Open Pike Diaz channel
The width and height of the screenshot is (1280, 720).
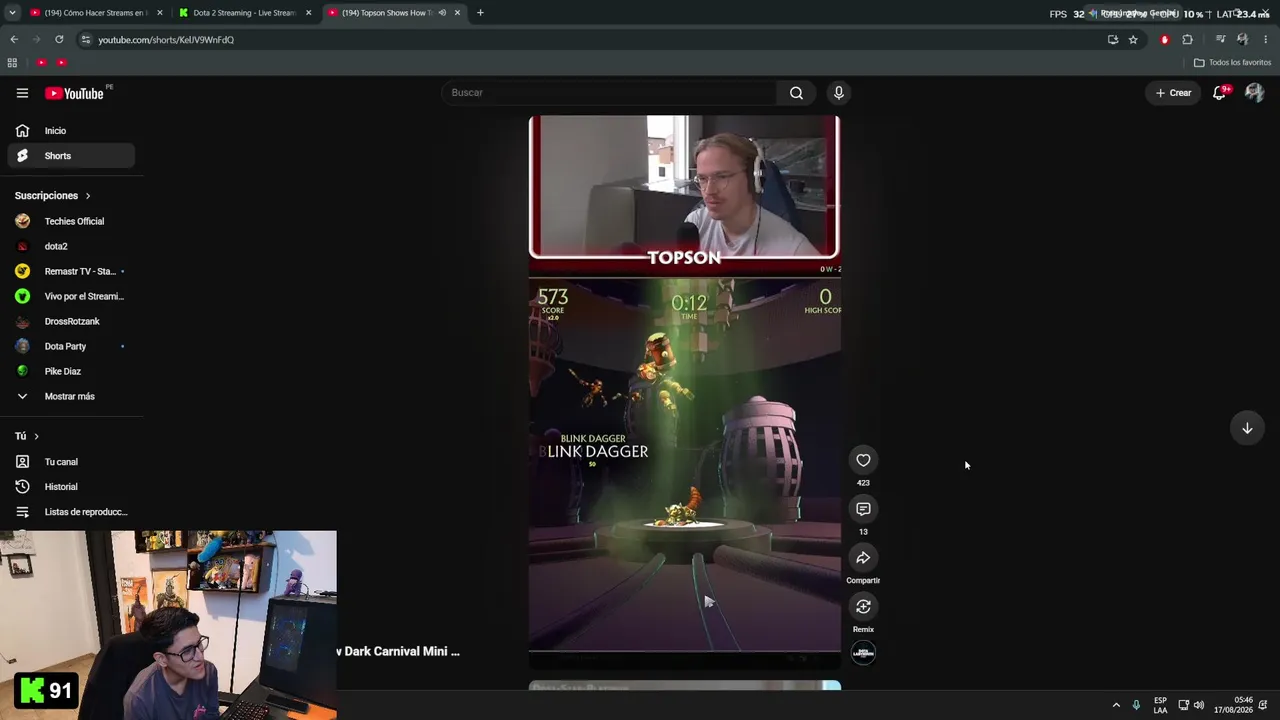tap(71, 371)
